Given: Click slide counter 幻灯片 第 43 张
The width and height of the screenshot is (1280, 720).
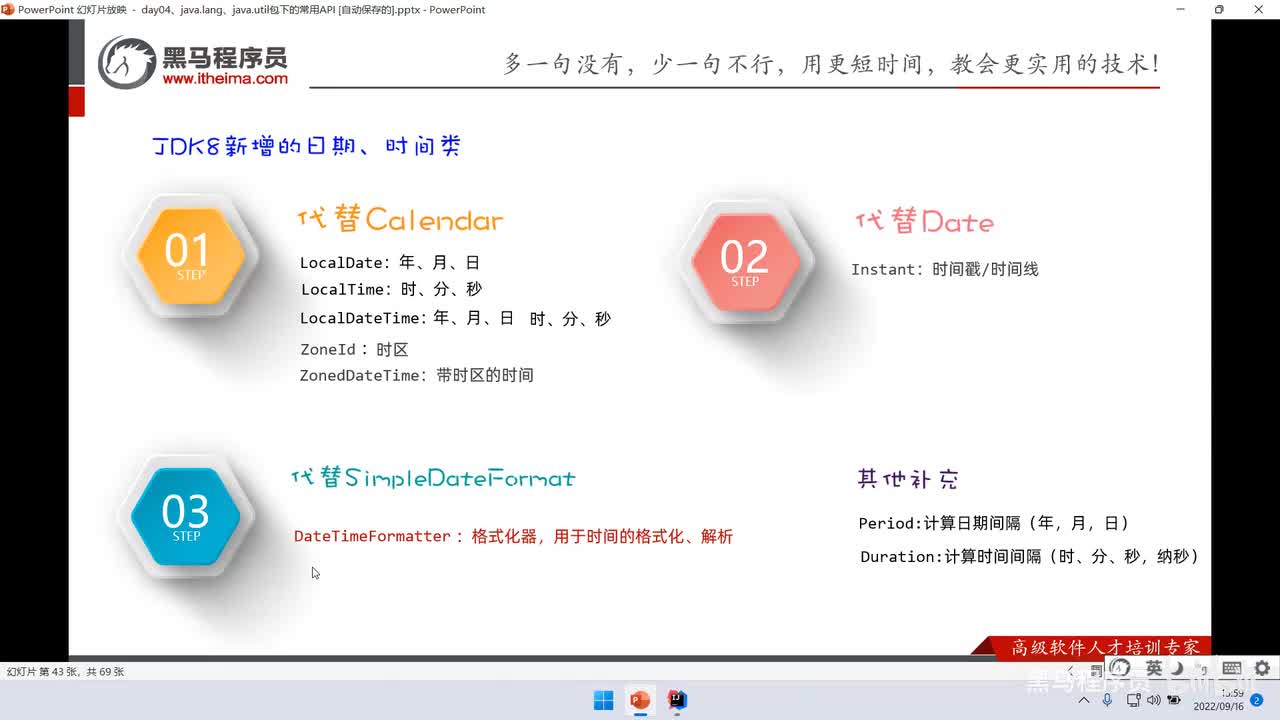Looking at the screenshot, I should [x=65, y=672].
